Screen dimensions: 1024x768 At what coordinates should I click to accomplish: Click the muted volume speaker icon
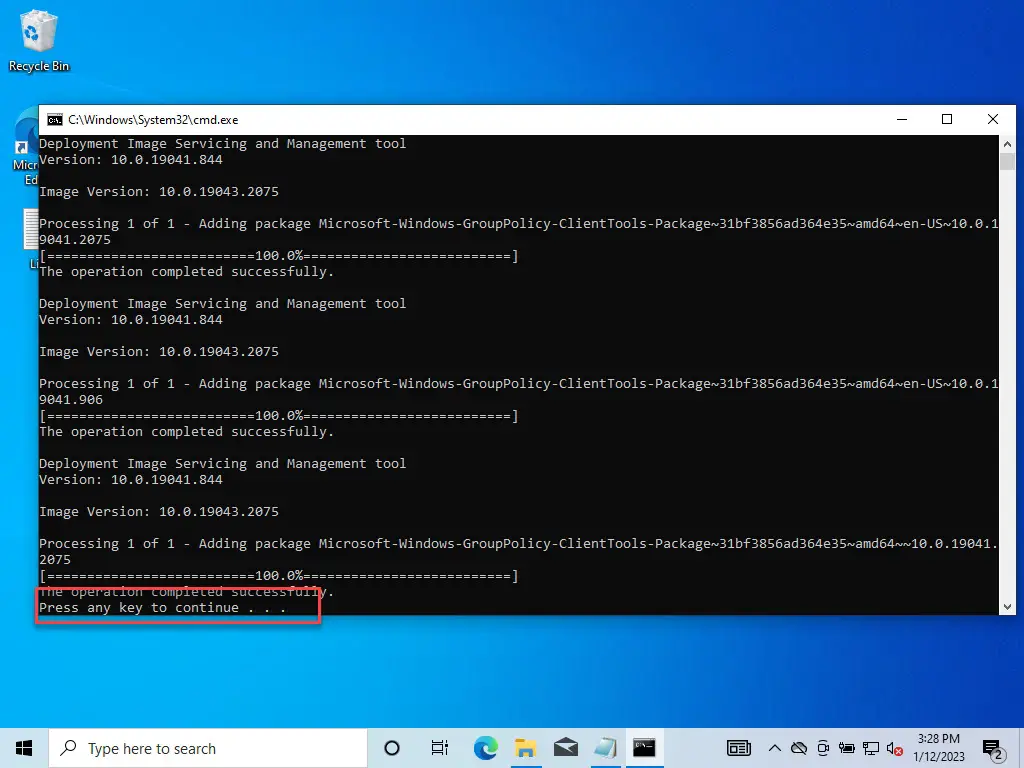pos(895,749)
